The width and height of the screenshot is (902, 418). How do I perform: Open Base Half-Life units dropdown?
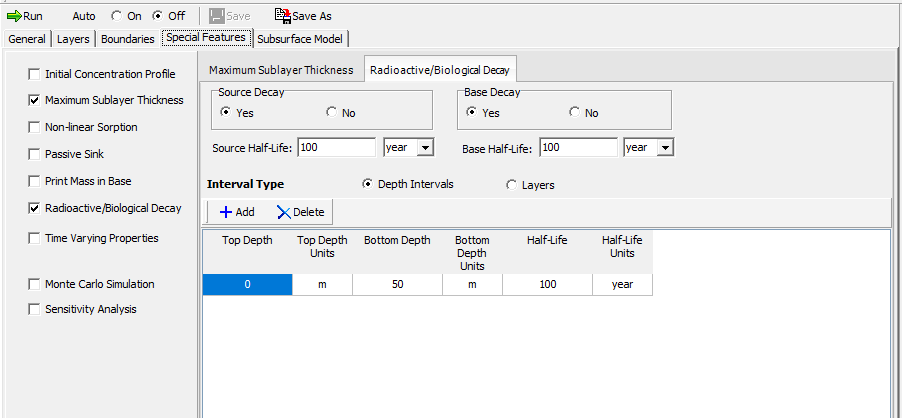tap(665, 148)
